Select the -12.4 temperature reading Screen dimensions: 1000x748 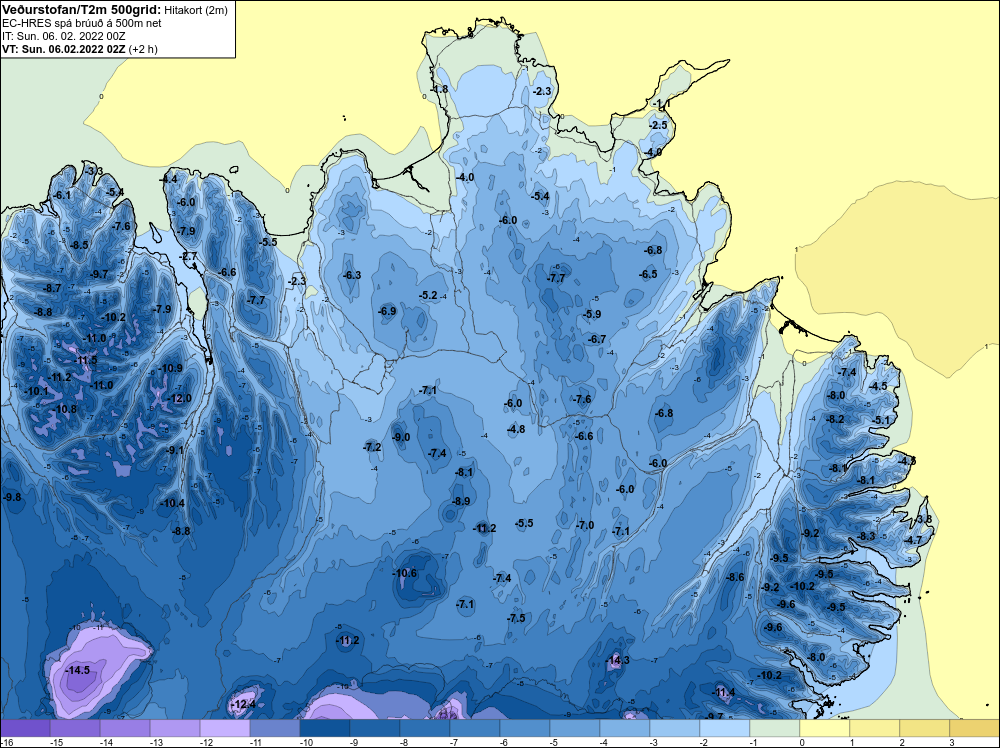pos(243,705)
